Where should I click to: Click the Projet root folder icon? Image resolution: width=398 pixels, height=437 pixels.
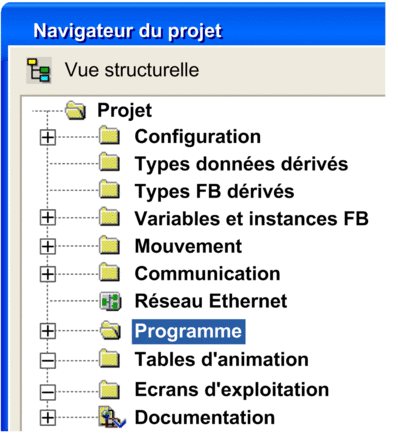click(76, 110)
